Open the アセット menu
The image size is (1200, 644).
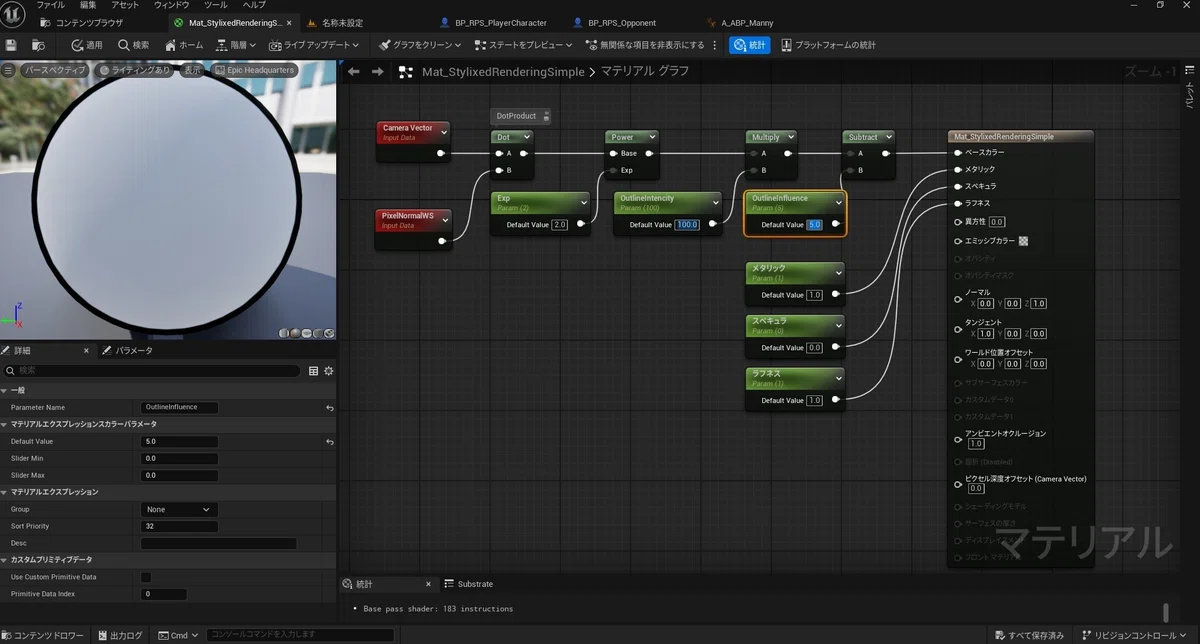click(125, 5)
